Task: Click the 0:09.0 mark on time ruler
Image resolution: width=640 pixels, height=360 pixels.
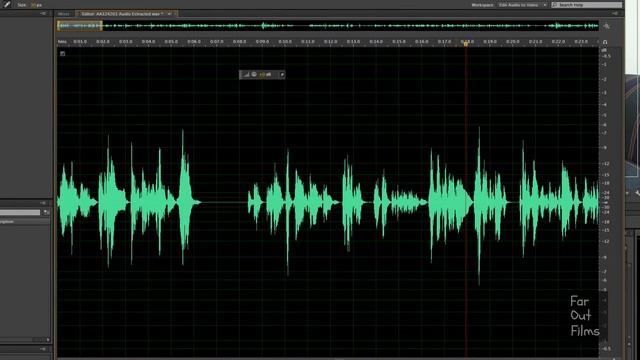Action: (262, 42)
